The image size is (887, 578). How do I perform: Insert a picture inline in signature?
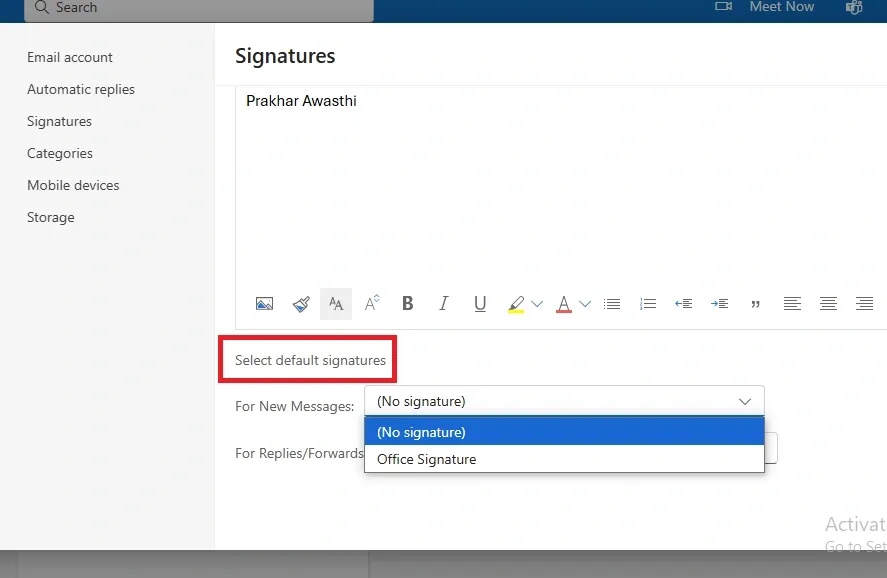tap(264, 304)
